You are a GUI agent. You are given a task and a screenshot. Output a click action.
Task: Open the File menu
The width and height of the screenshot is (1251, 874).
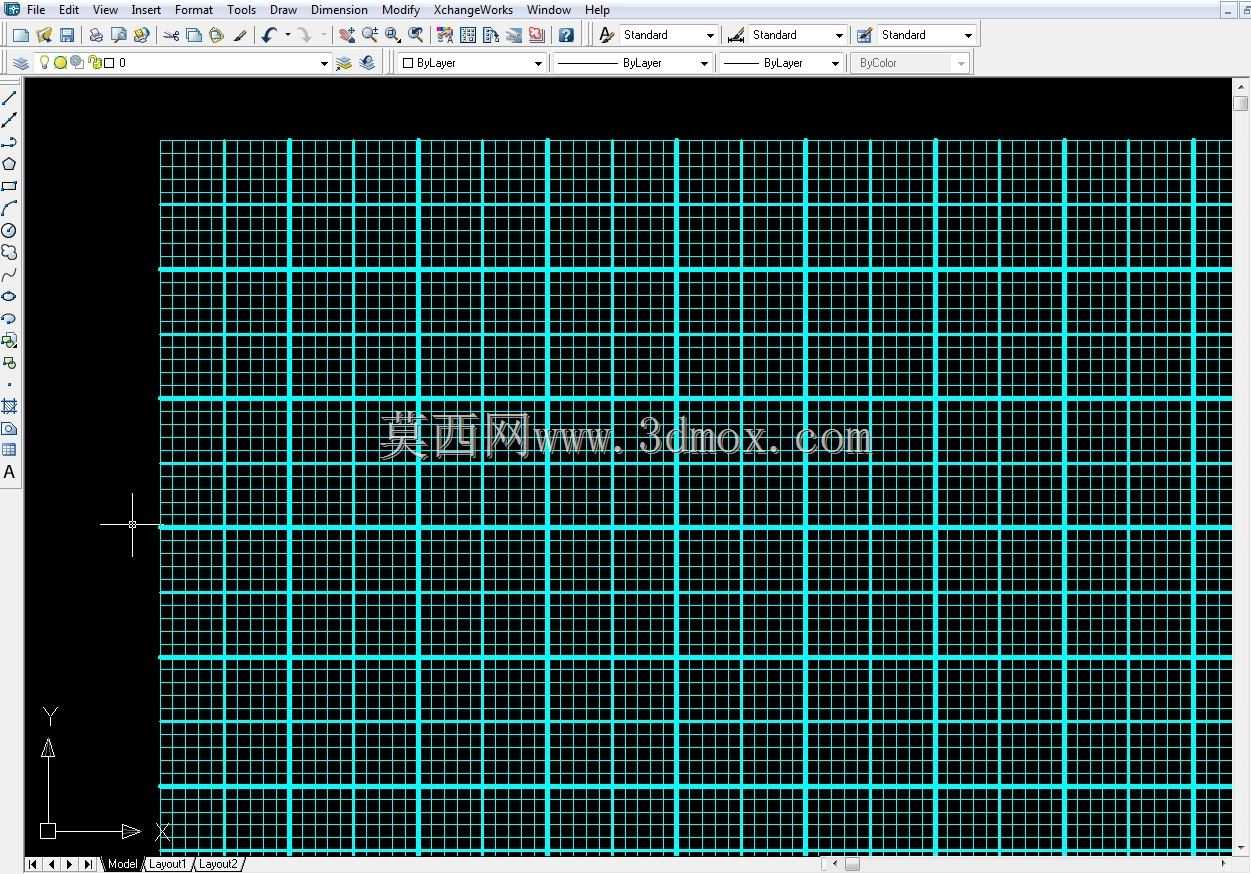pyautogui.click(x=36, y=10)
